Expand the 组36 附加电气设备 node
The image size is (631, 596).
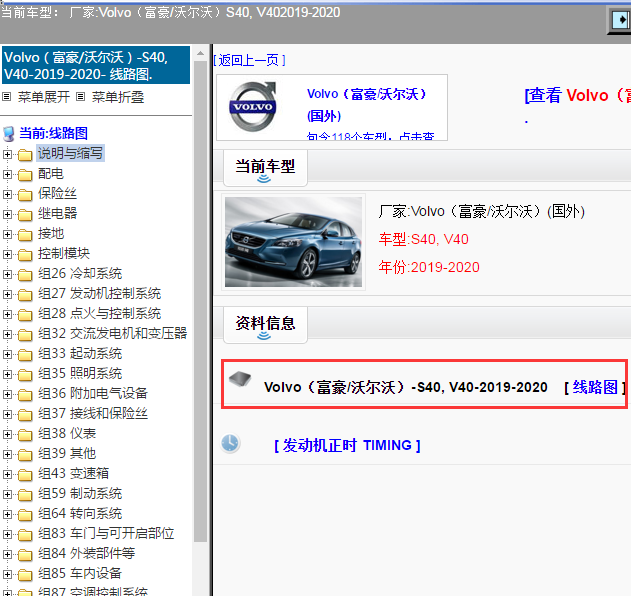pos(7,394)
